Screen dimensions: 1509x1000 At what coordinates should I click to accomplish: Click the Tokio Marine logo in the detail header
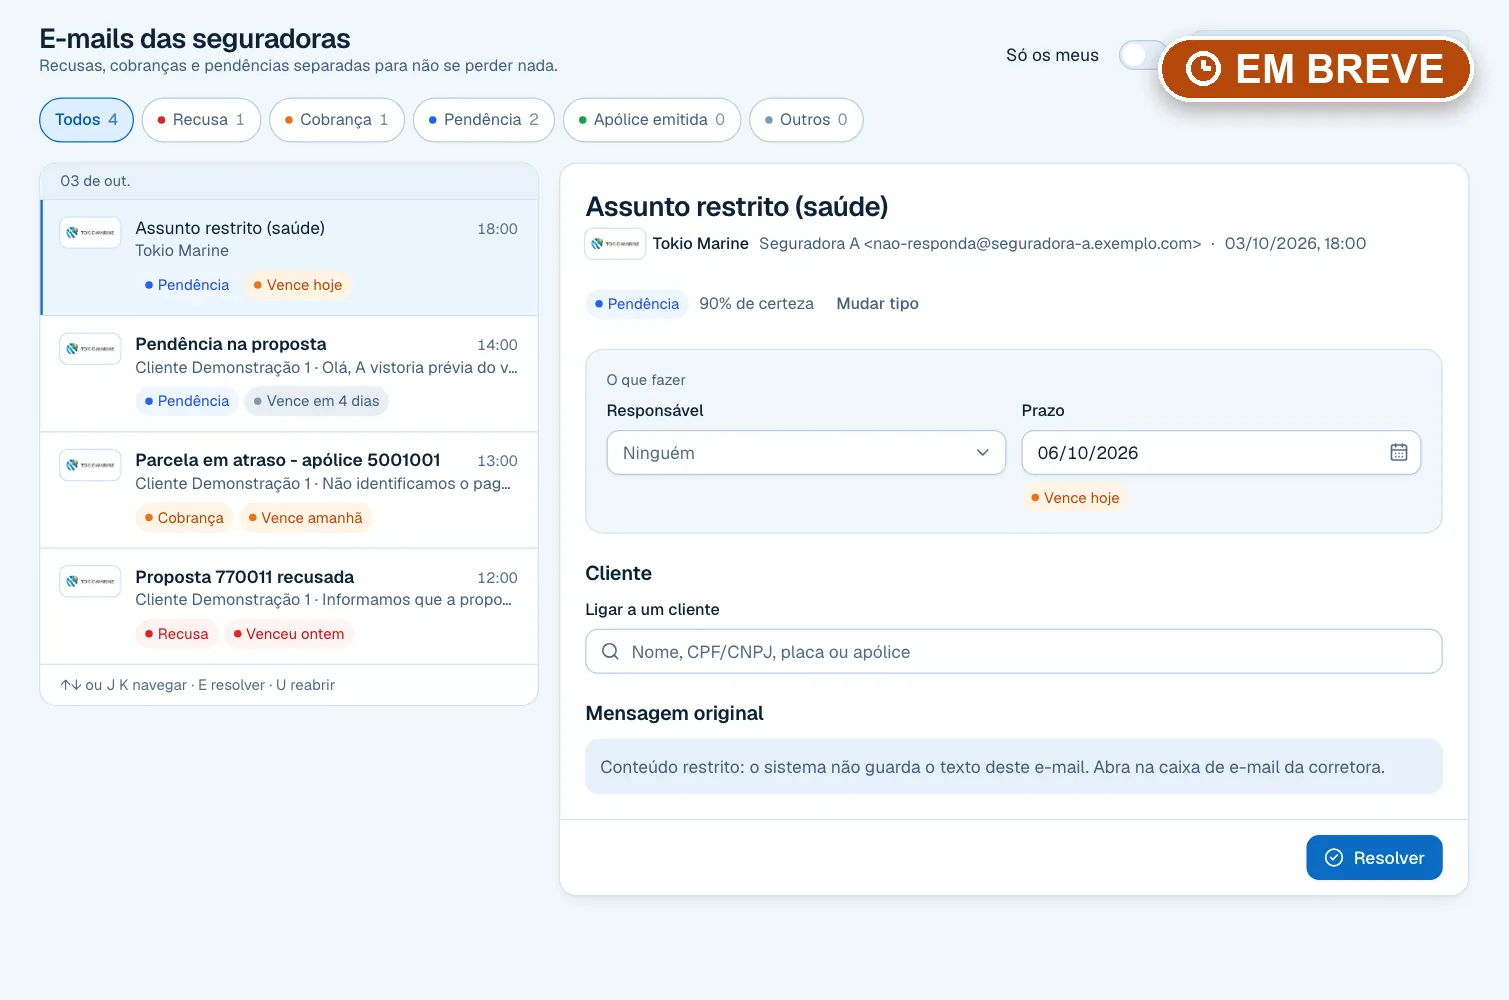[x=615, y=244]
